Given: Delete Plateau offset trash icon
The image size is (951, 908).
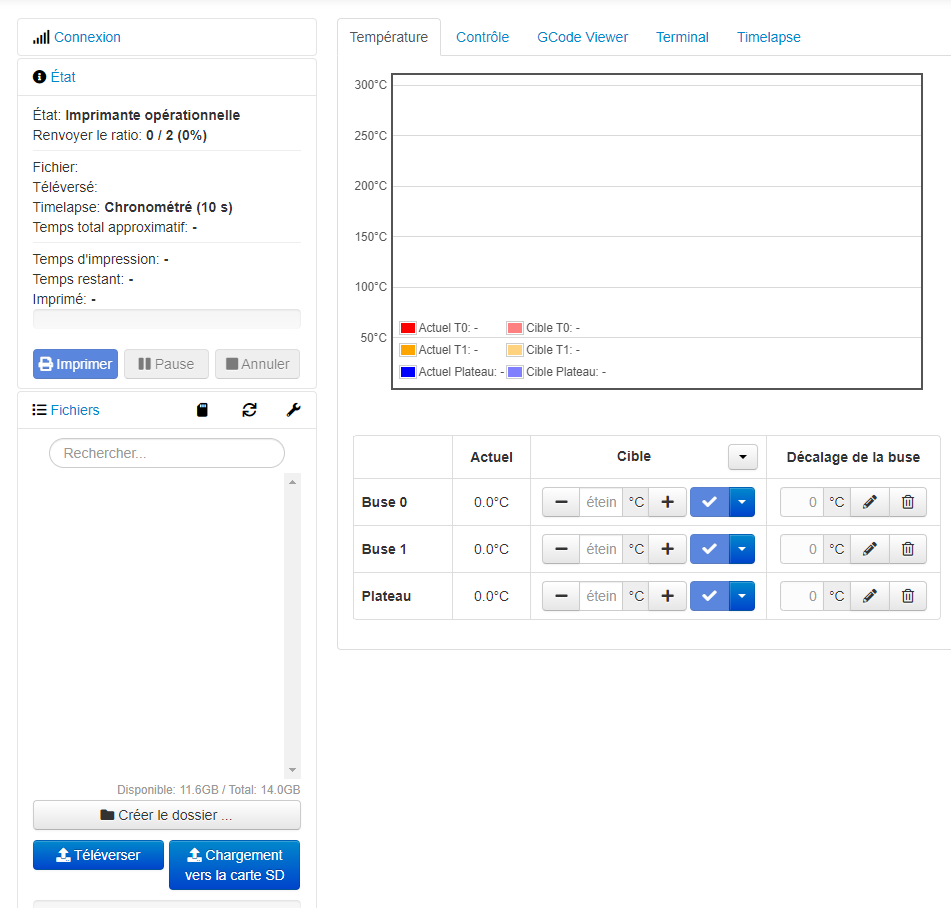Looking at the screenshot, I should point(908,596).
